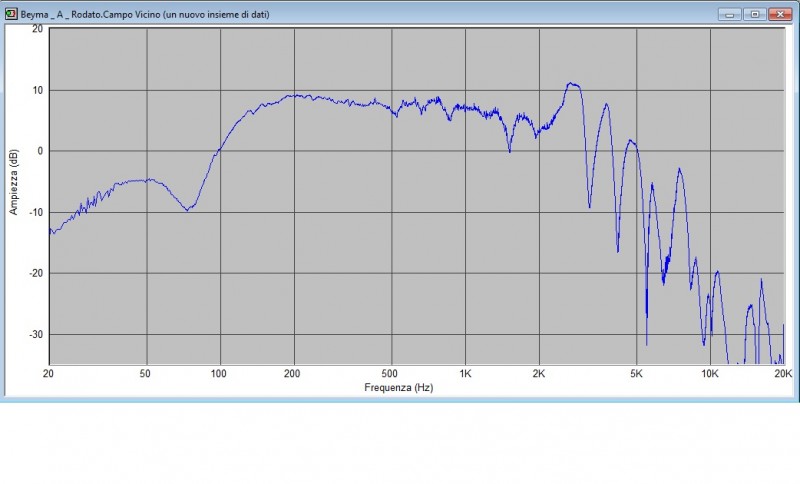Click the '5K' frequency axis value
This screenshot has height=484, width=800.
tap(636, 374)
